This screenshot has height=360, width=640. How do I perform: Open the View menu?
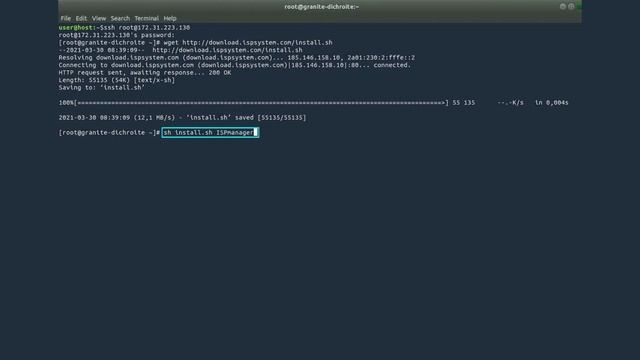pyautogui.click(x=99, y=18)
